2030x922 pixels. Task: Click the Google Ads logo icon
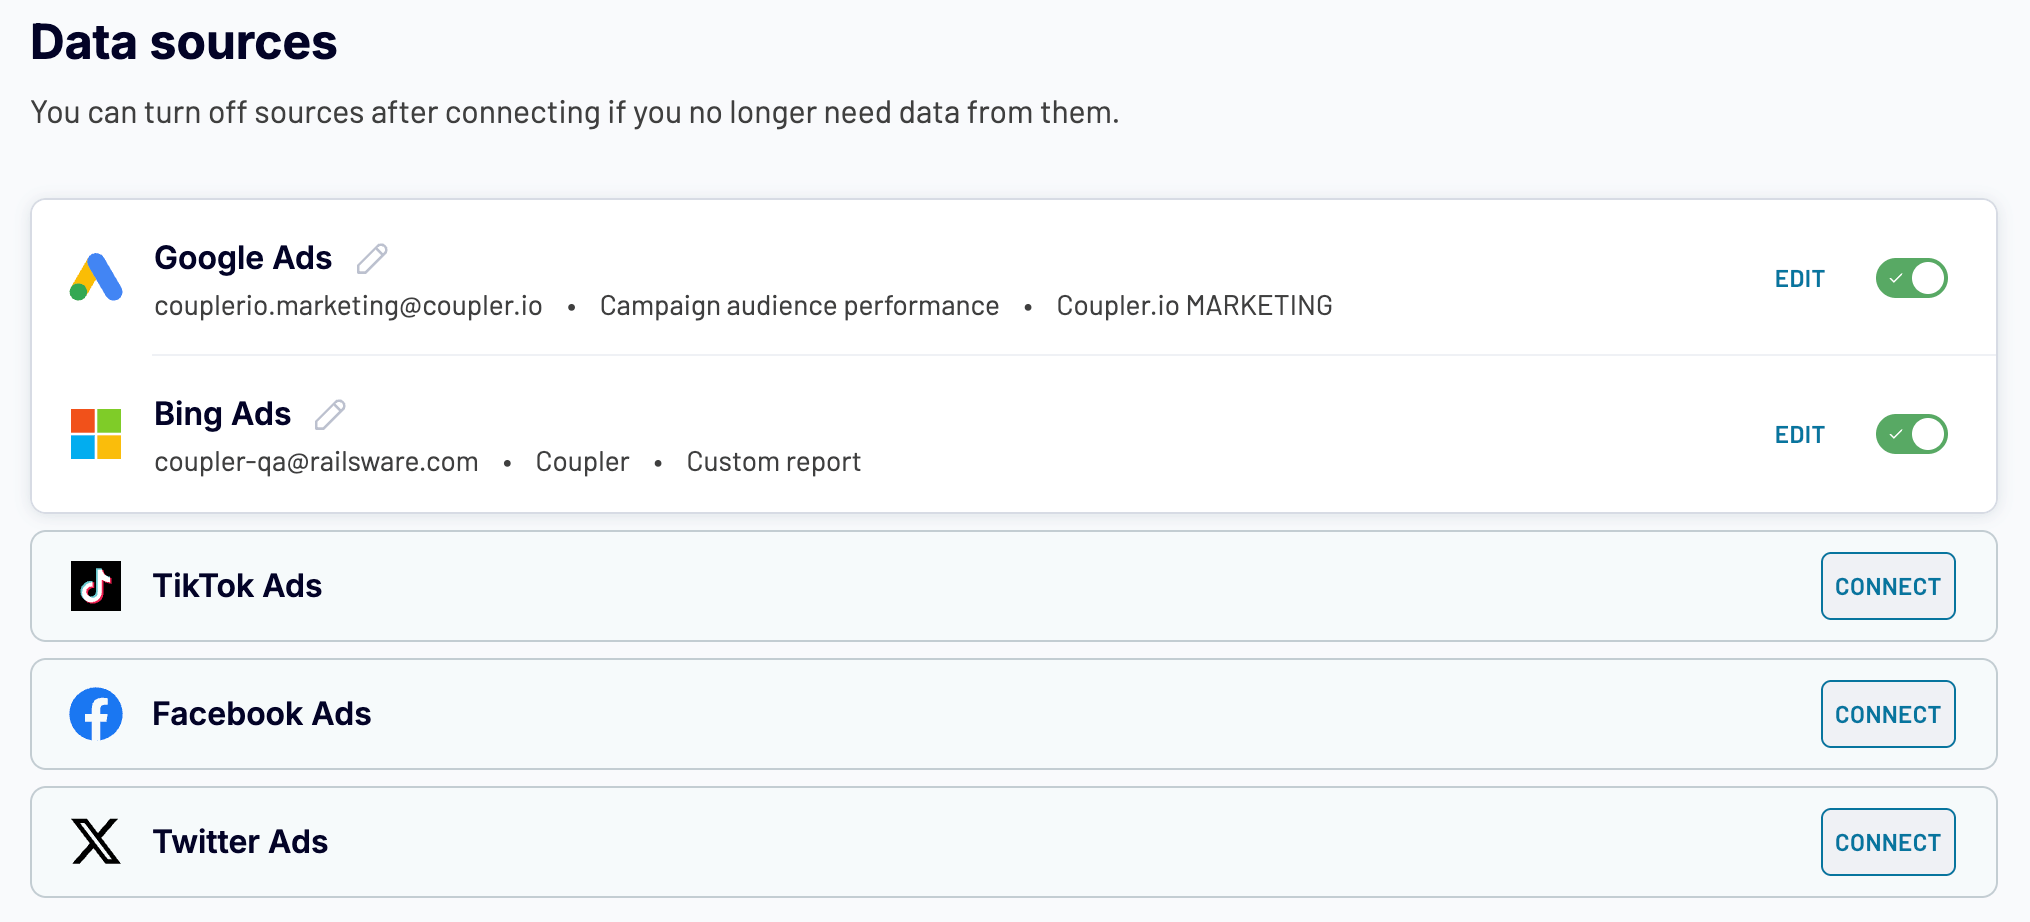[95, 278]
